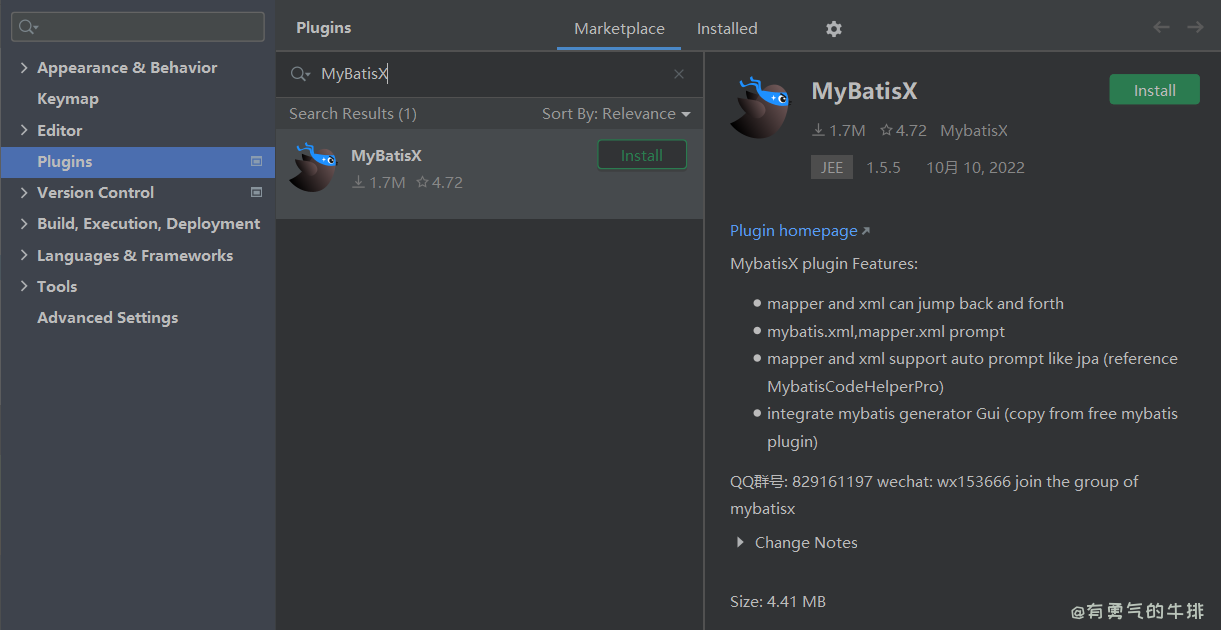This screenshot has height=630, width=1221.
Task: Click the plugin settings gear icon
Action: [x=833, y=29]
